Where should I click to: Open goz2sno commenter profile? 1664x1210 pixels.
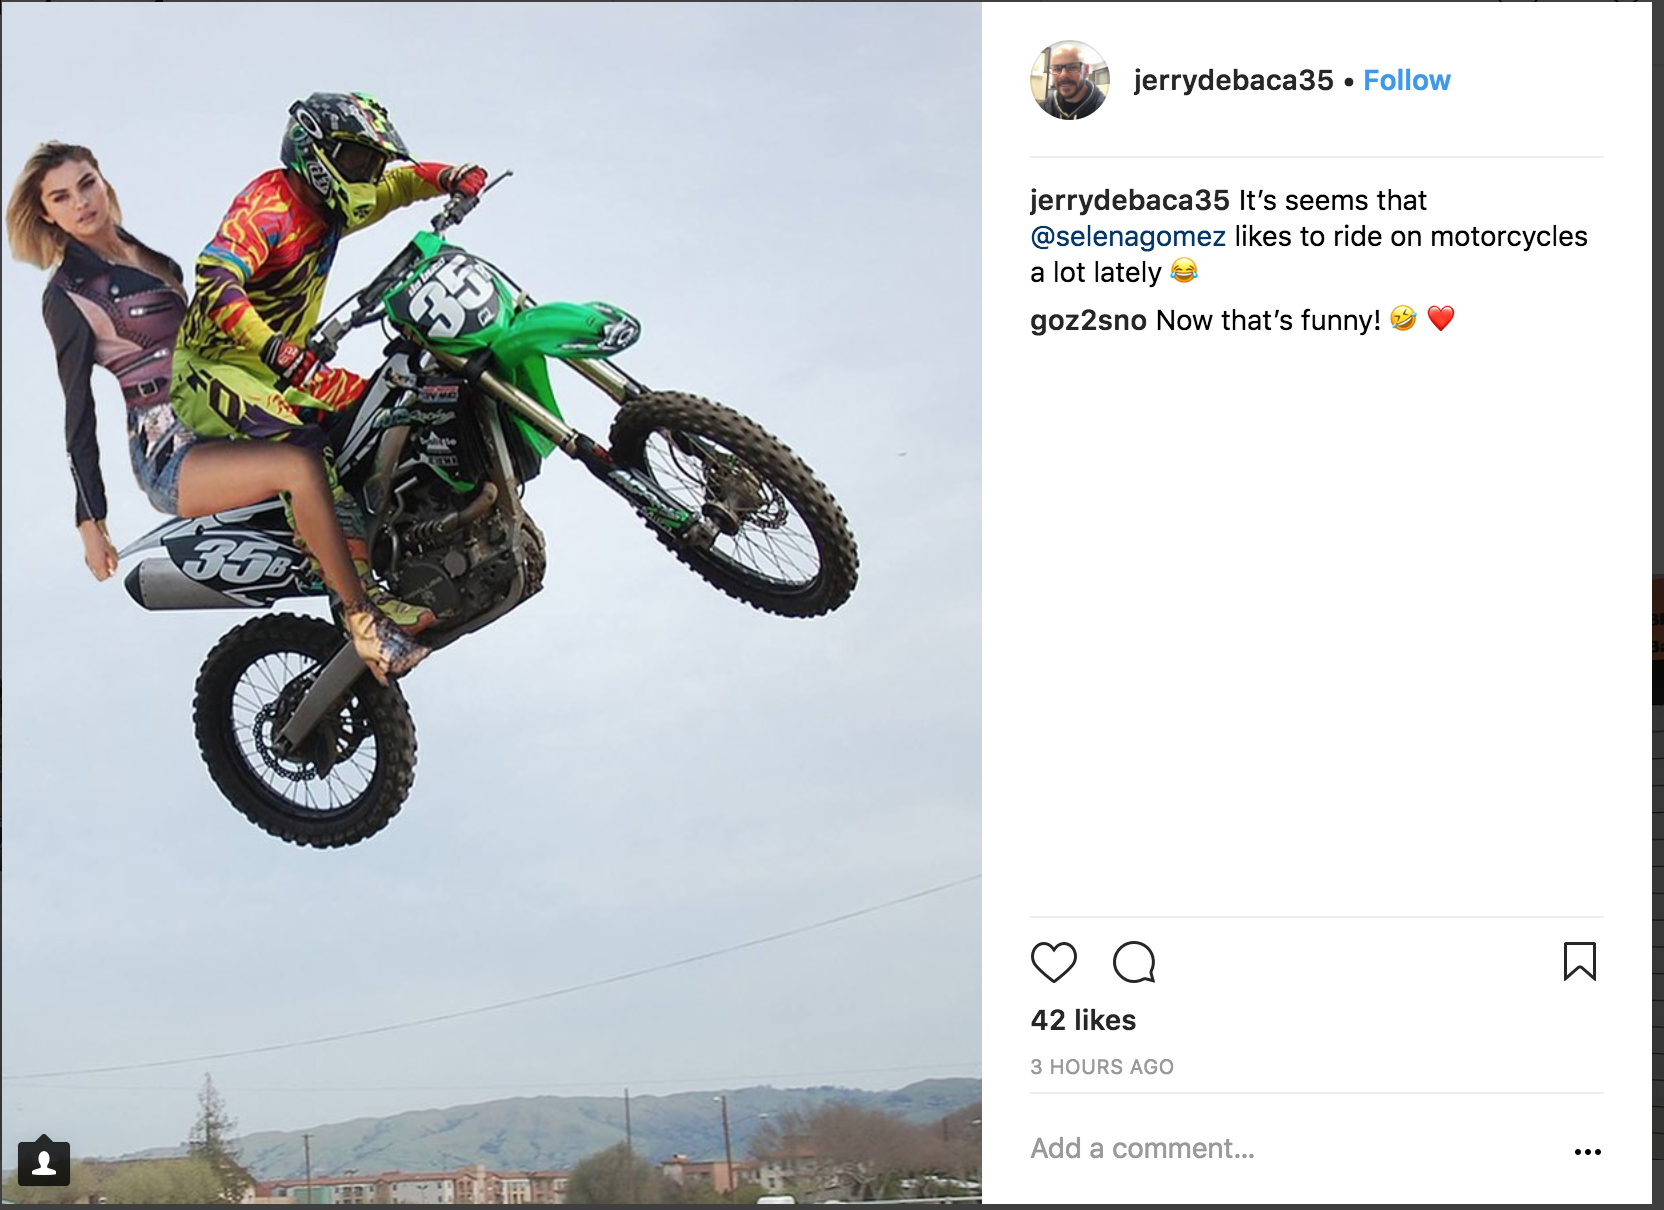pos(1088,320)
